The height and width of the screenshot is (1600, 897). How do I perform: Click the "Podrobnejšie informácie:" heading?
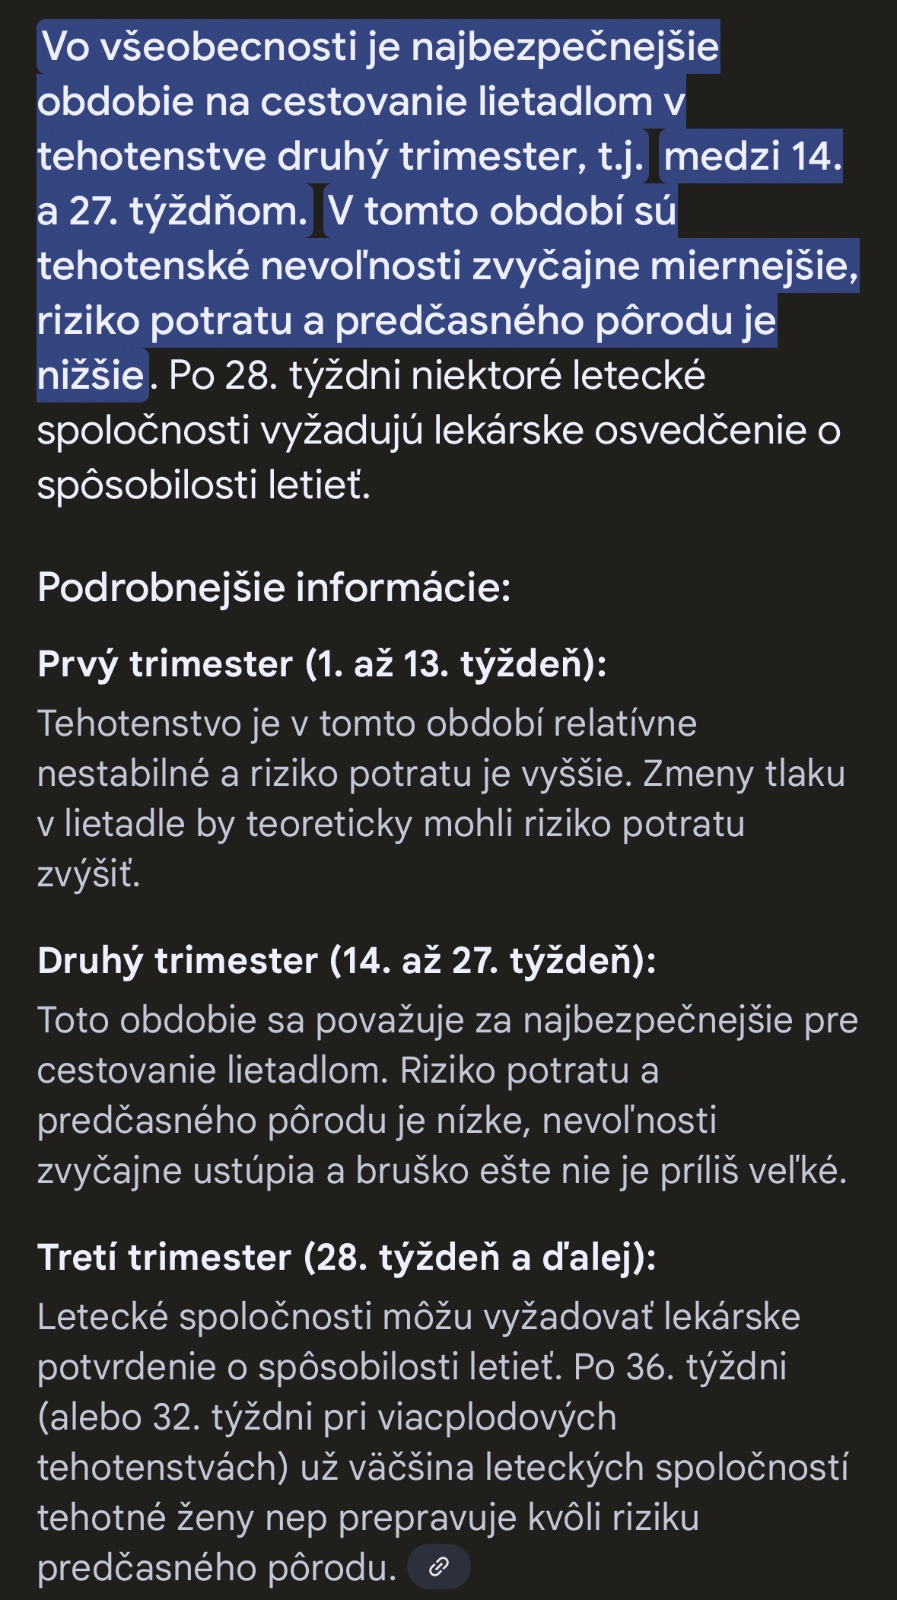273,587
